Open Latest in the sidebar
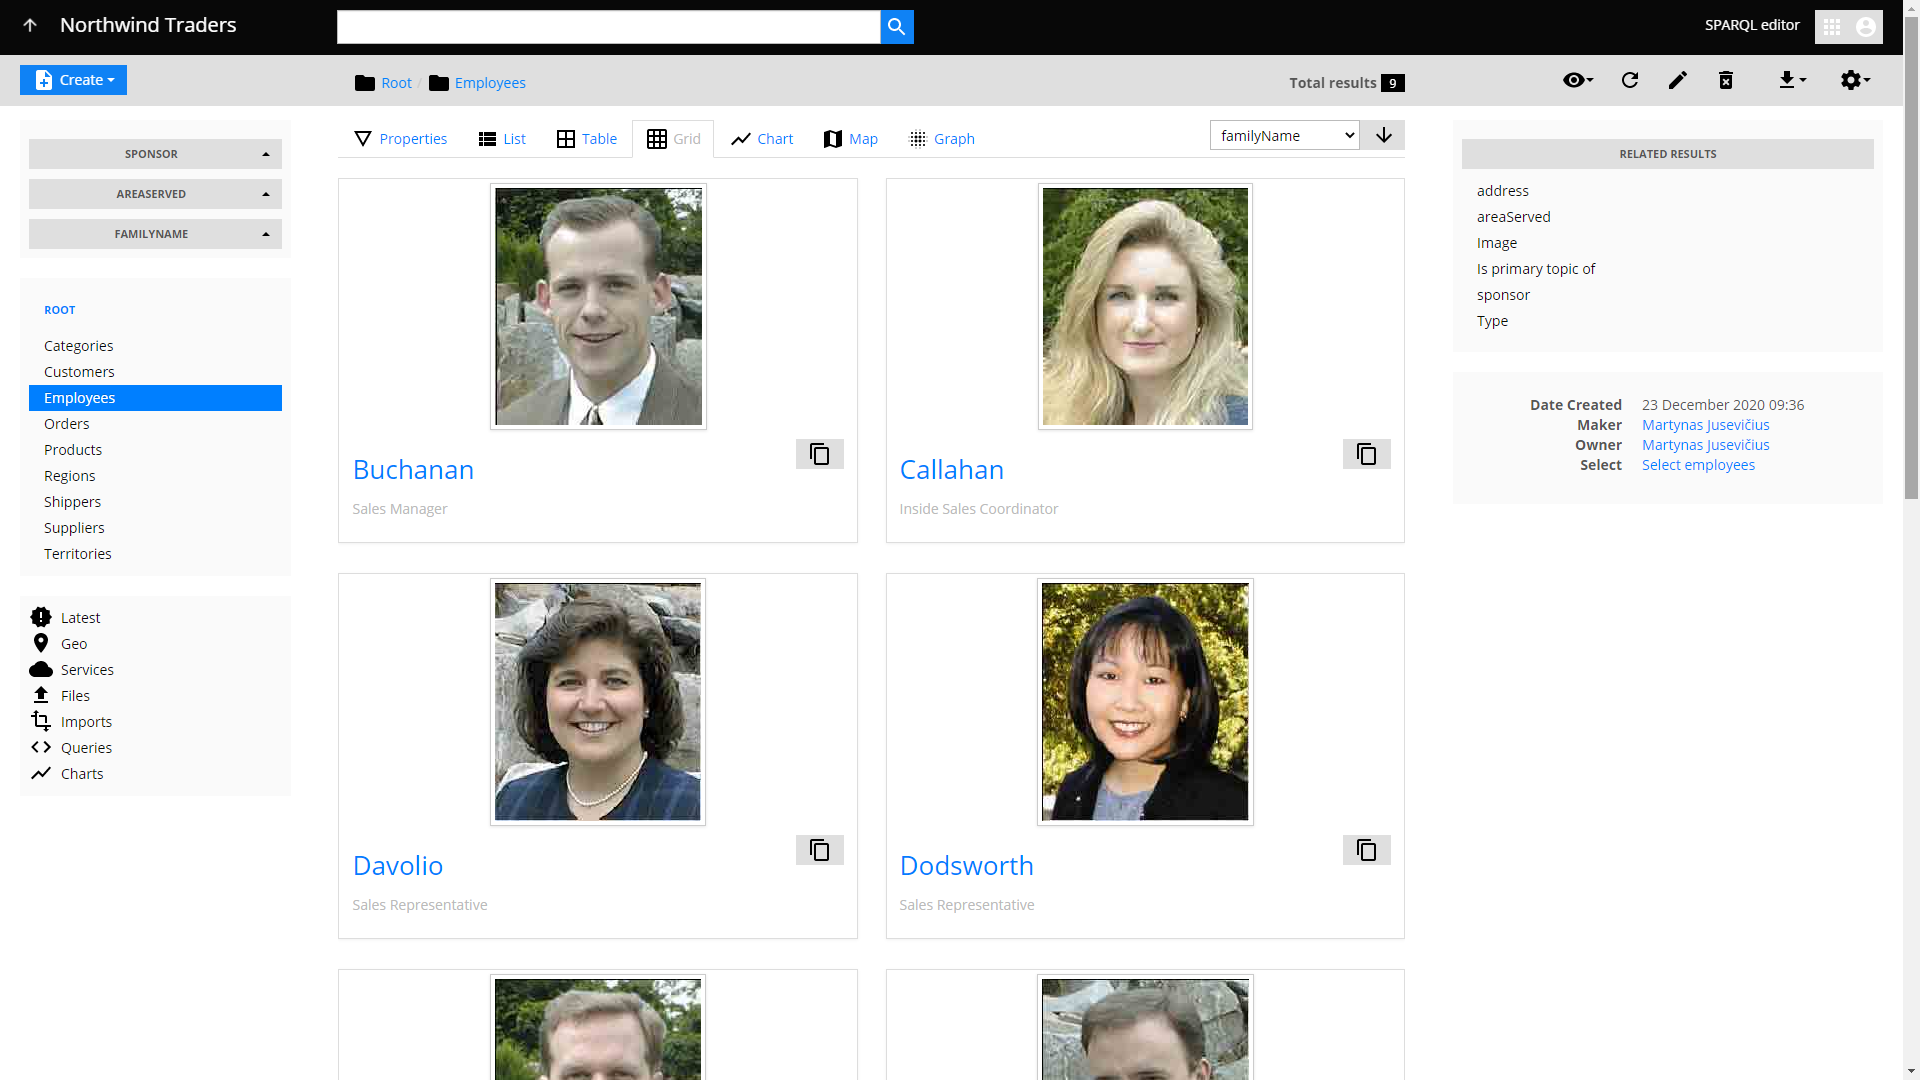Viewport: 1920px width, 1080px height. click(66, 618)
